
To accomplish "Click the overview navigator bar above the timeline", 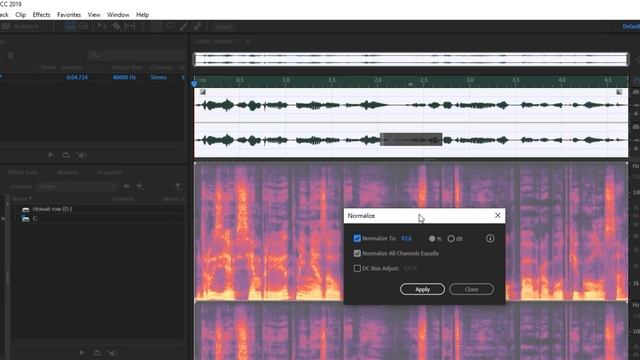I will tap(411, 59).
